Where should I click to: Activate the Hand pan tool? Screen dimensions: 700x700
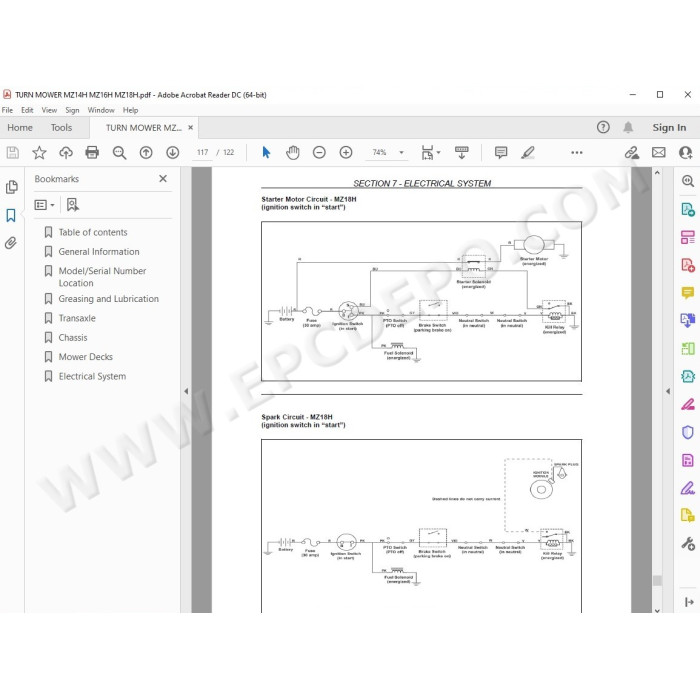click(293, 153)
